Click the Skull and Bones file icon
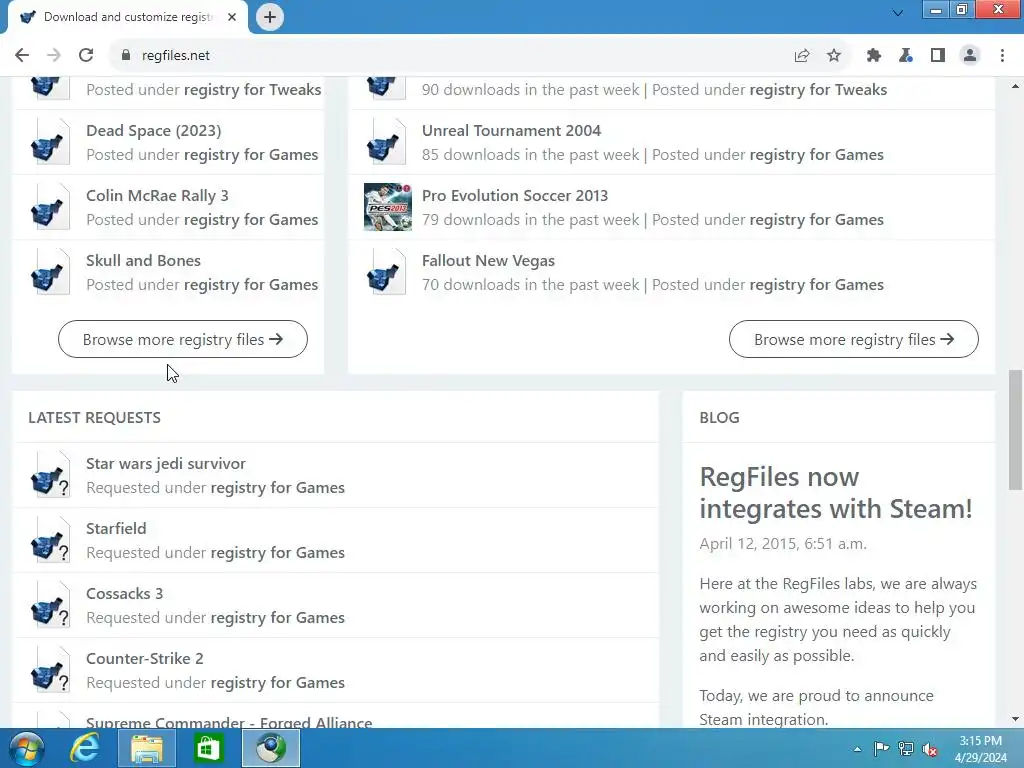1024x768 pixels. pyautogui.click(x=50, y=272)
